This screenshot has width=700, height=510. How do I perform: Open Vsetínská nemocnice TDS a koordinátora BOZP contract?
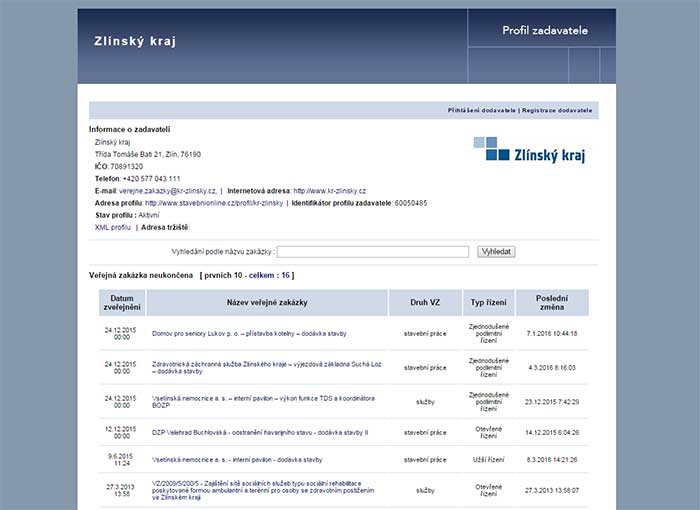(263, 402)
